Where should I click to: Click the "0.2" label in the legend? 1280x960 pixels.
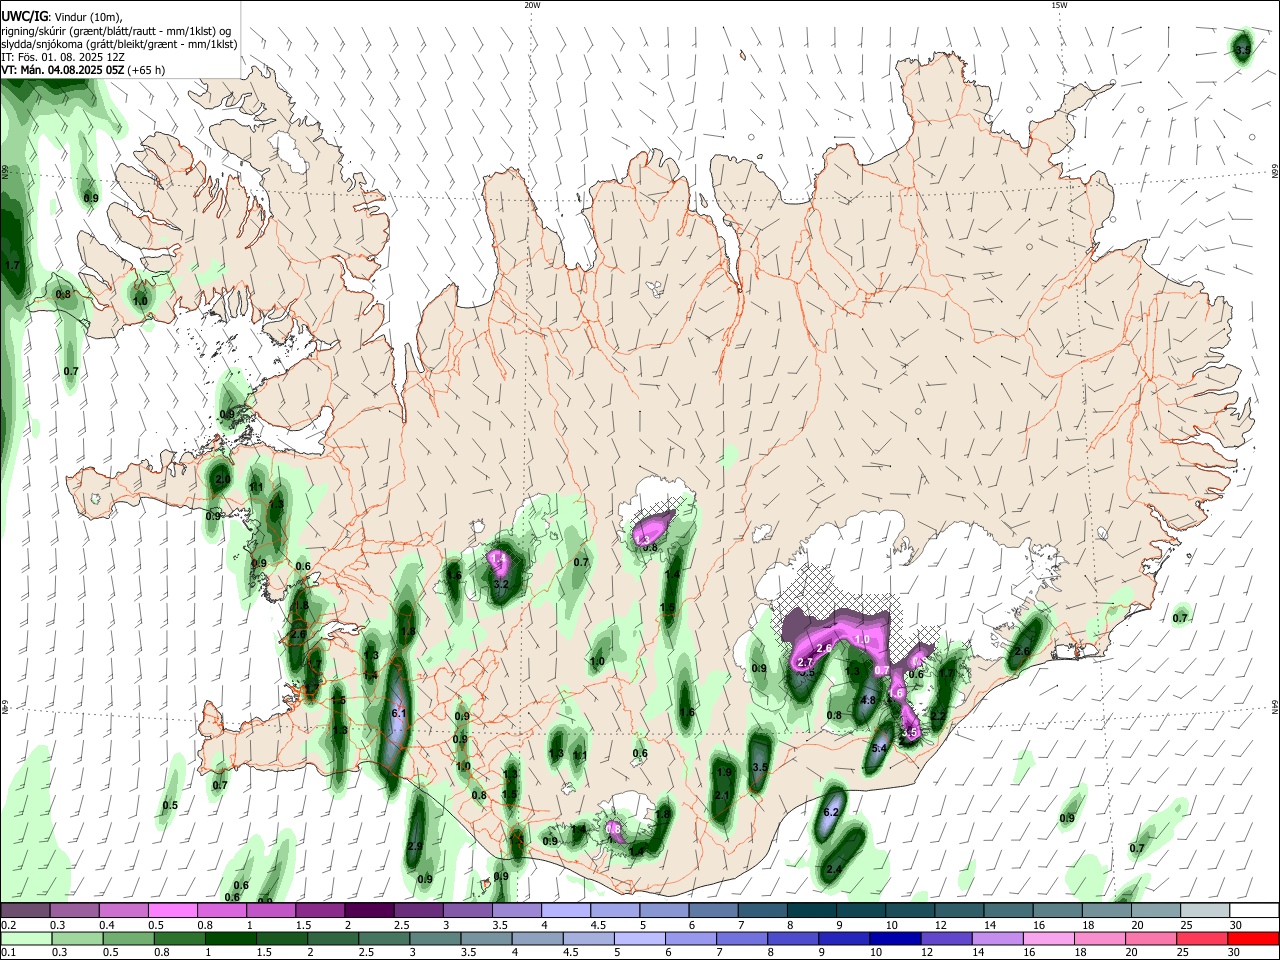(x=9, y=925)
